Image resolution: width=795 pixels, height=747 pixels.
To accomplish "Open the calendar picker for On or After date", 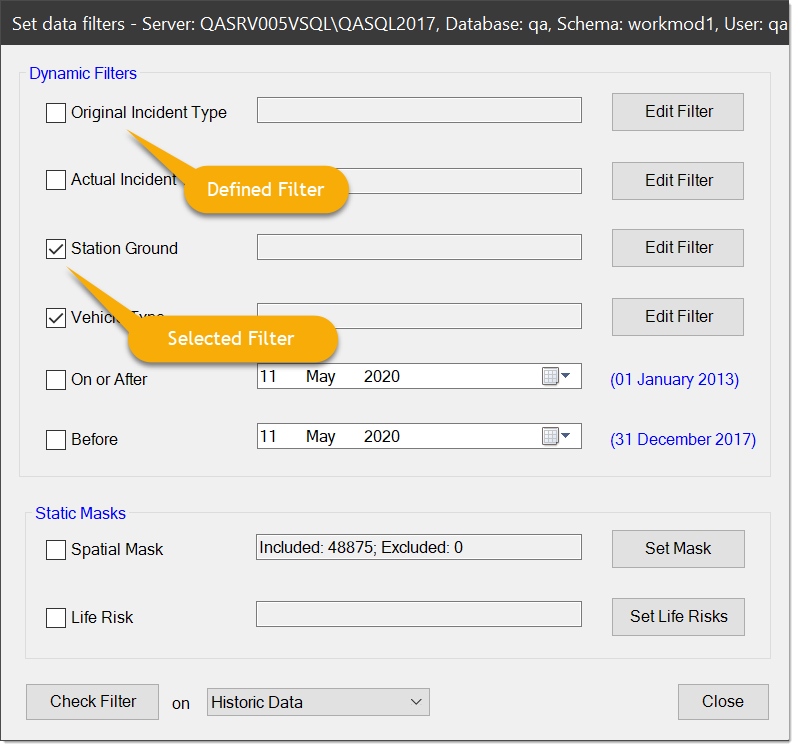I will click(555, 377).
